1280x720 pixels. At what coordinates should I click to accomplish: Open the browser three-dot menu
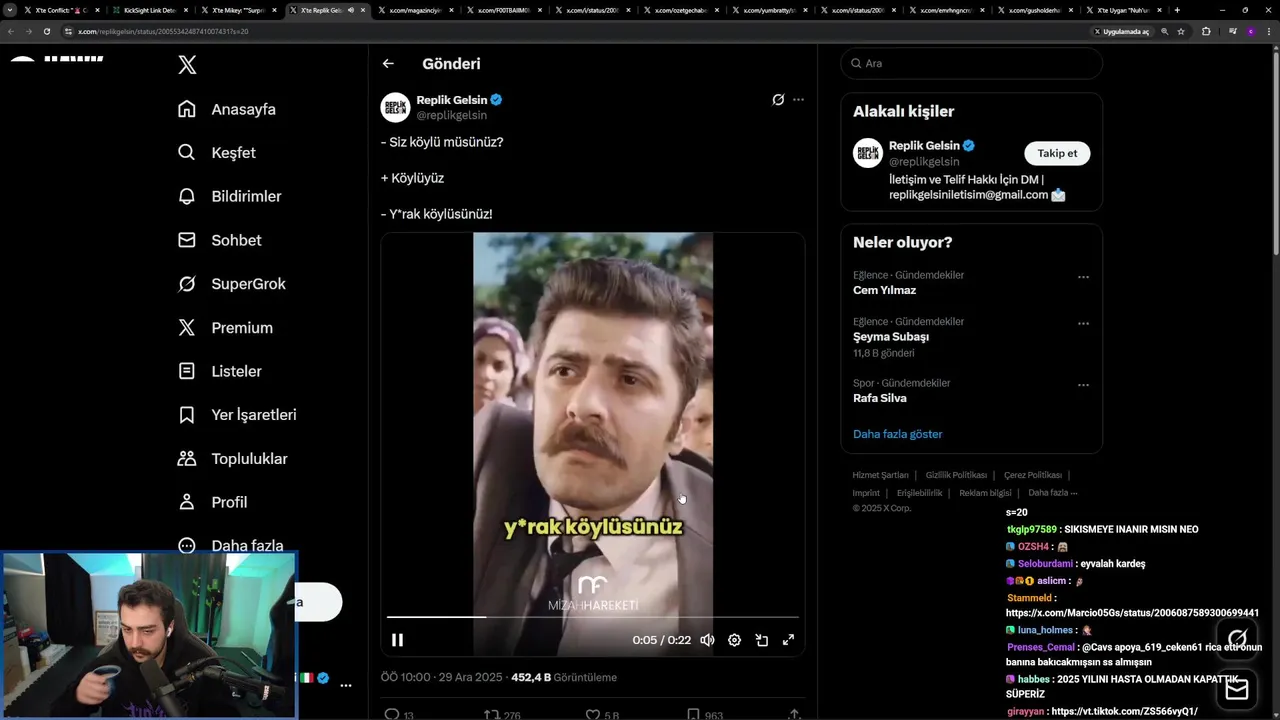pos(1269,31)
